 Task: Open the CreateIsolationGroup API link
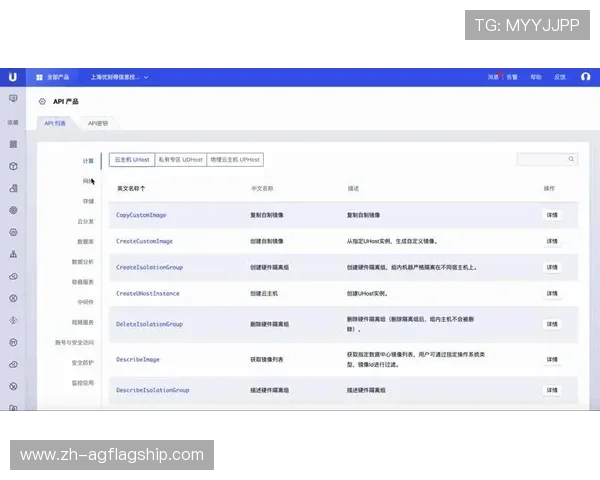(149, 267)
